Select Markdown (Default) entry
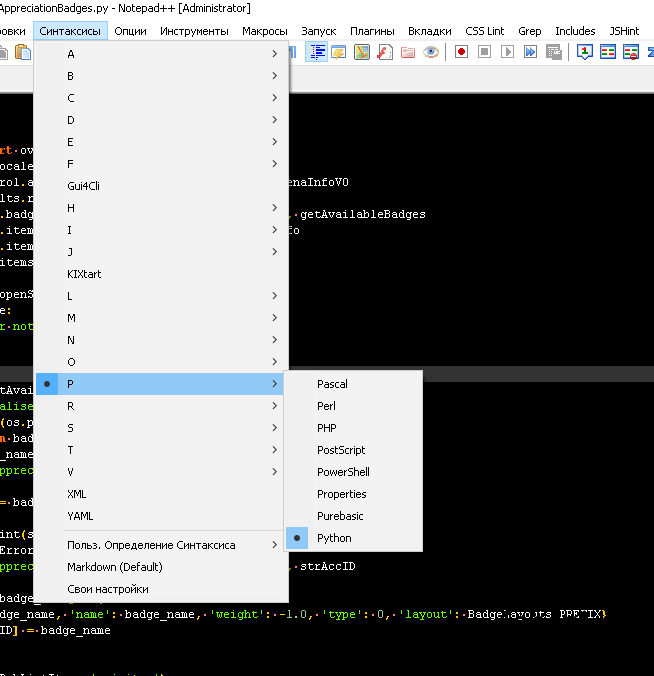The image size is (654, 676). pos(160,567)
